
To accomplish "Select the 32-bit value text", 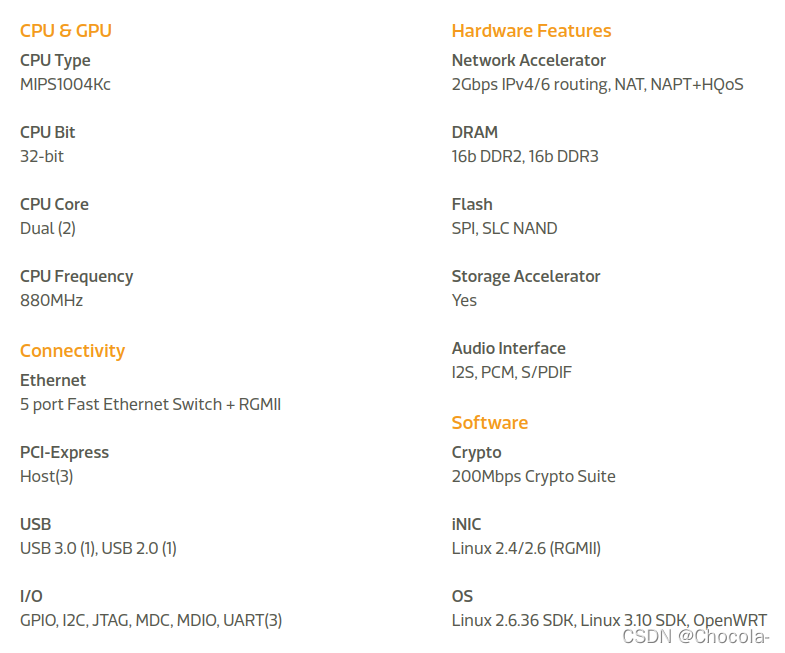I will coord(42,156).
